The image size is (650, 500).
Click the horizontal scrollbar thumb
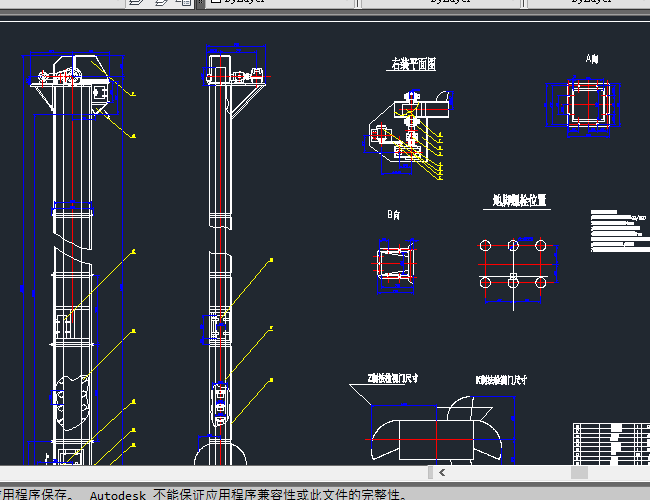(579, 473)
